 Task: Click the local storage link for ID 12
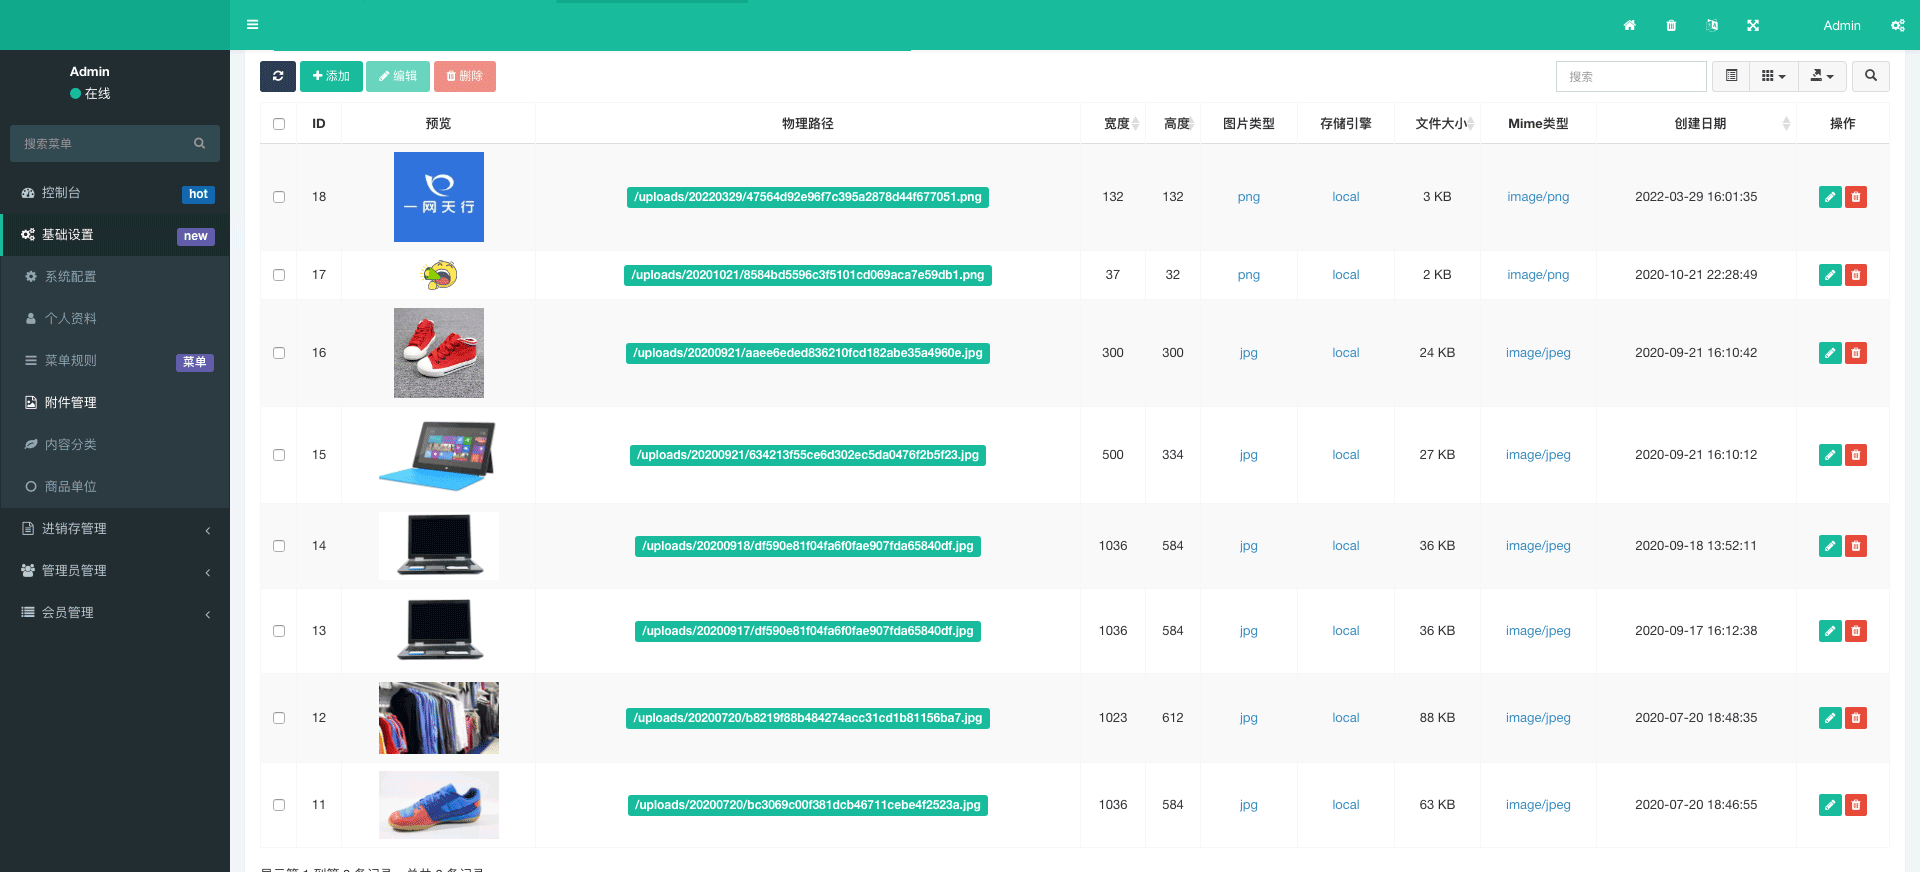[1346, 718]
